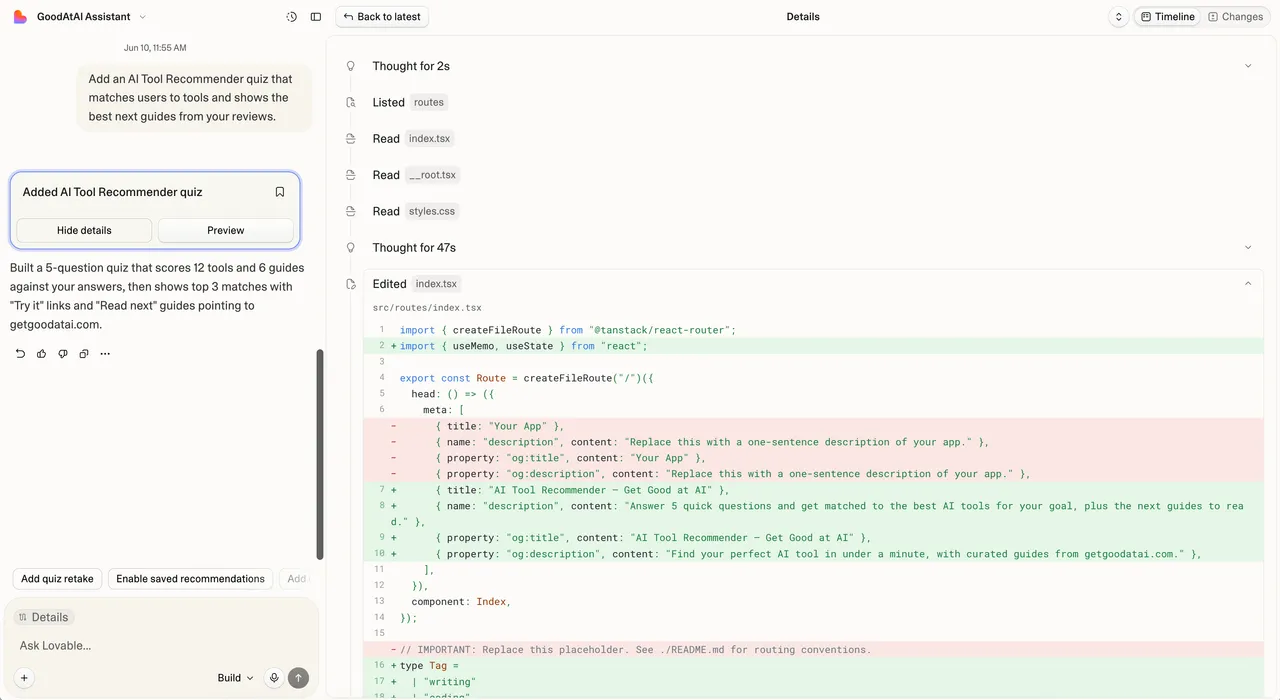This screenshot has width=1280, height=700.
Task: Click the file-search icon beside Listed
Action: 351,102
